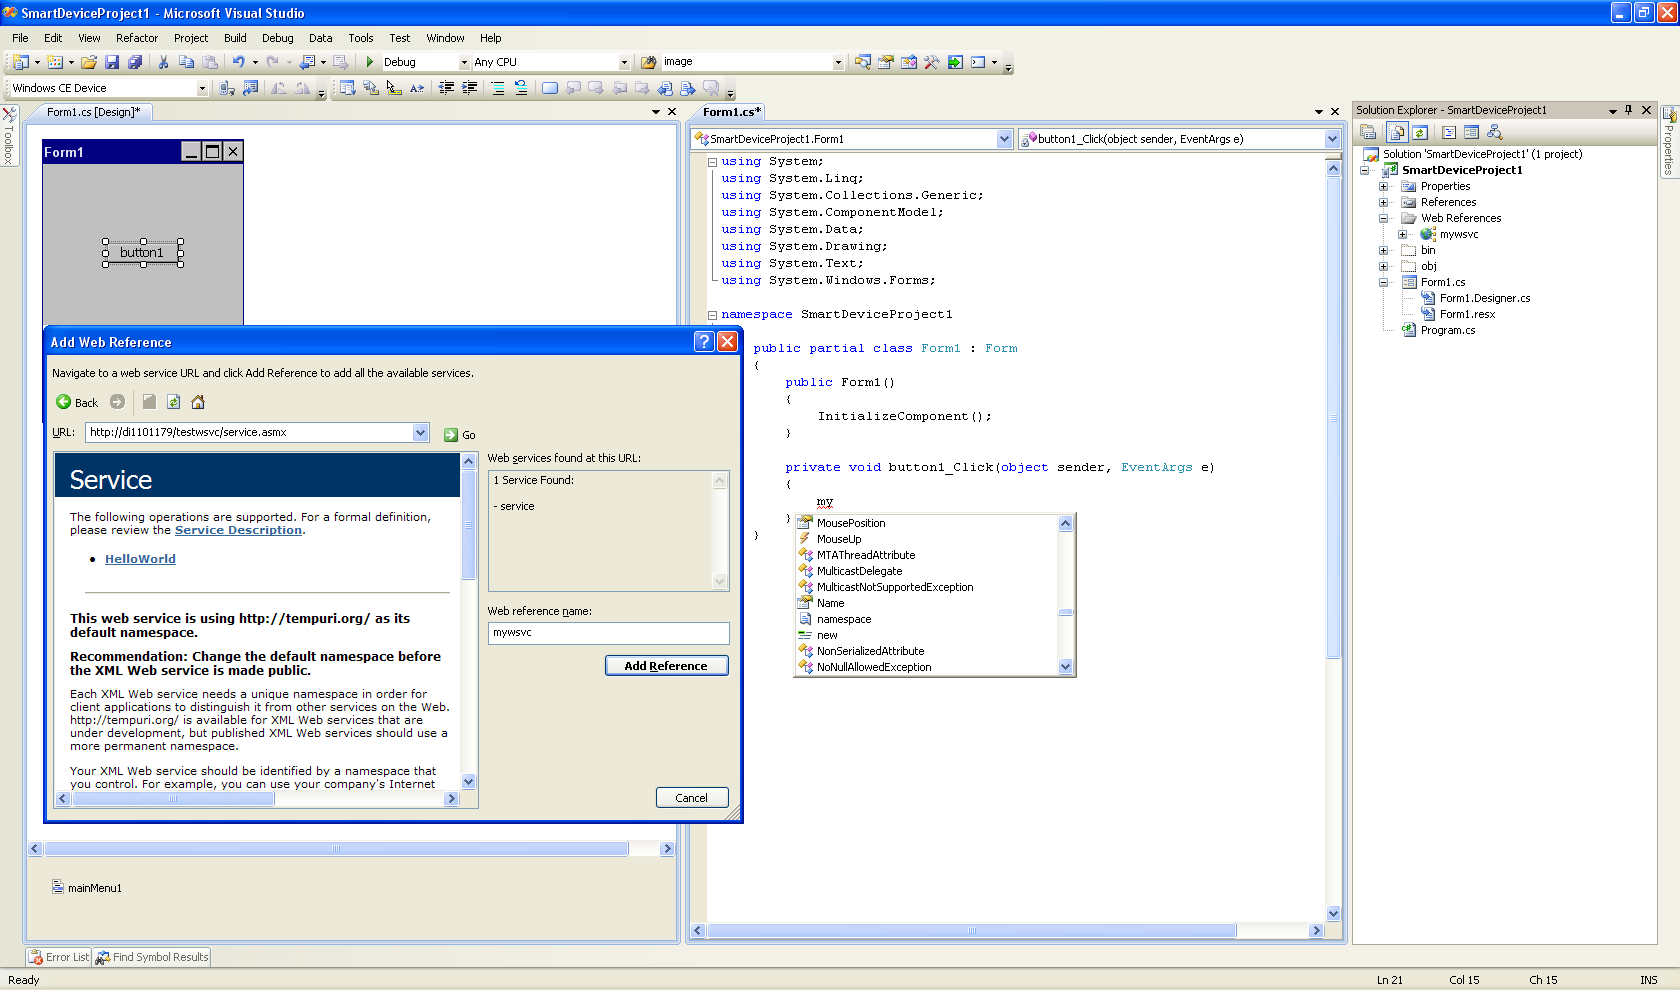This screenshot has width=1680, height=990.
Task: Open the HelloWorld operation link
Action: [x=140, y=559]
